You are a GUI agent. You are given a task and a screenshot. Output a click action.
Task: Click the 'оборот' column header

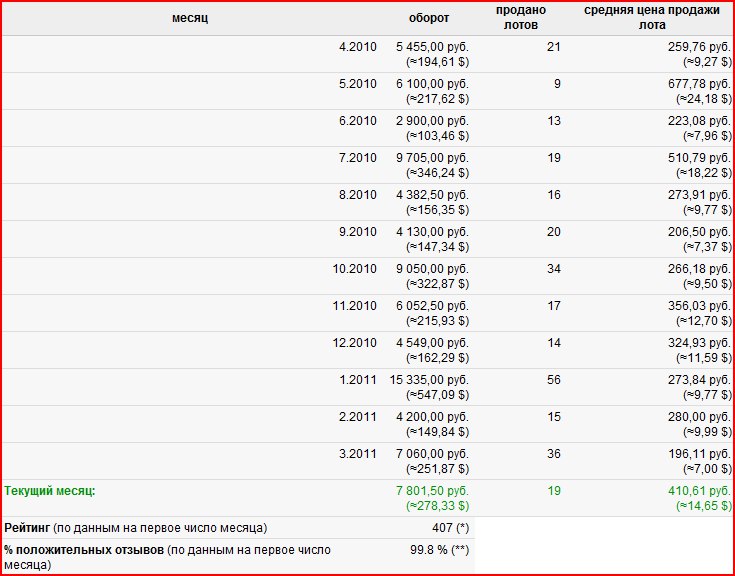click(429, 18)
